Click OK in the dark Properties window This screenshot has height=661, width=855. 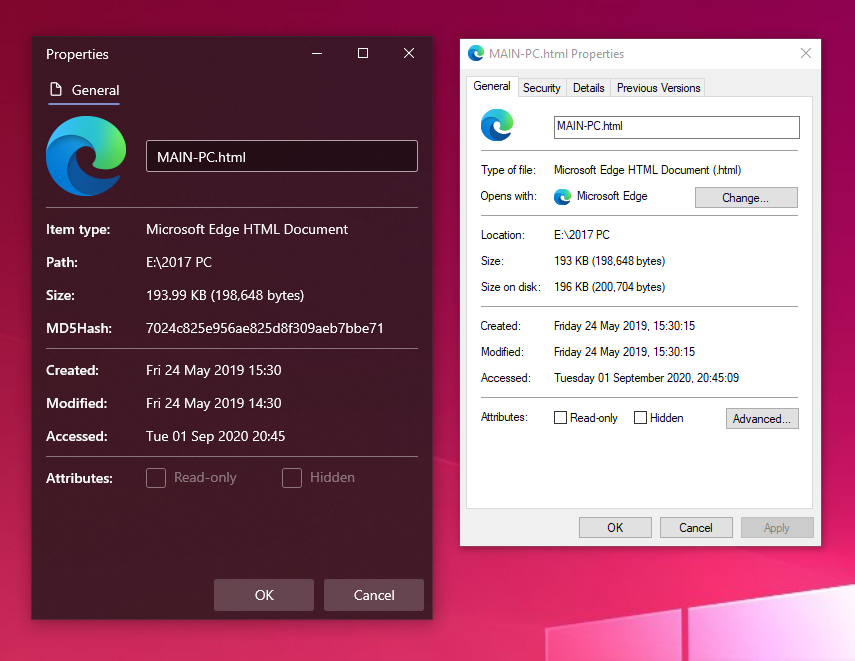click(x=264, y=595)
